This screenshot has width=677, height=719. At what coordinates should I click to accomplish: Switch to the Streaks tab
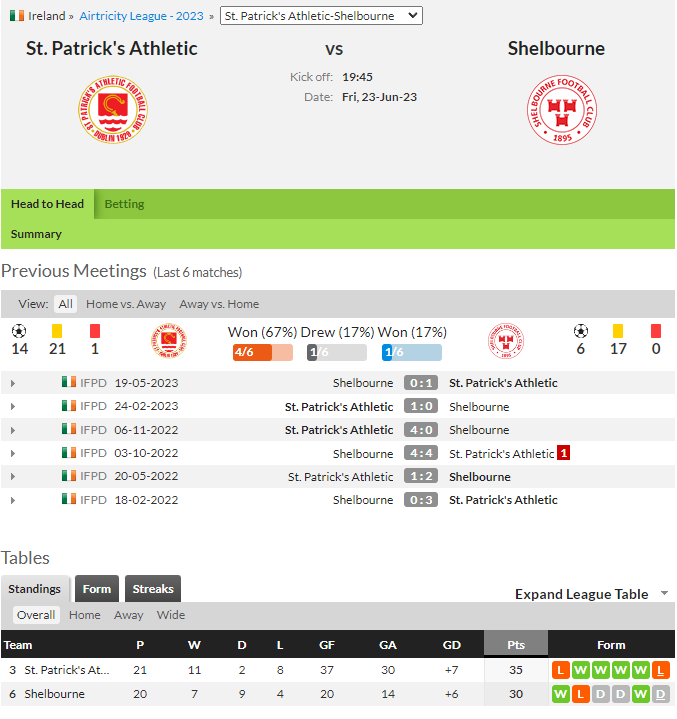153,589
